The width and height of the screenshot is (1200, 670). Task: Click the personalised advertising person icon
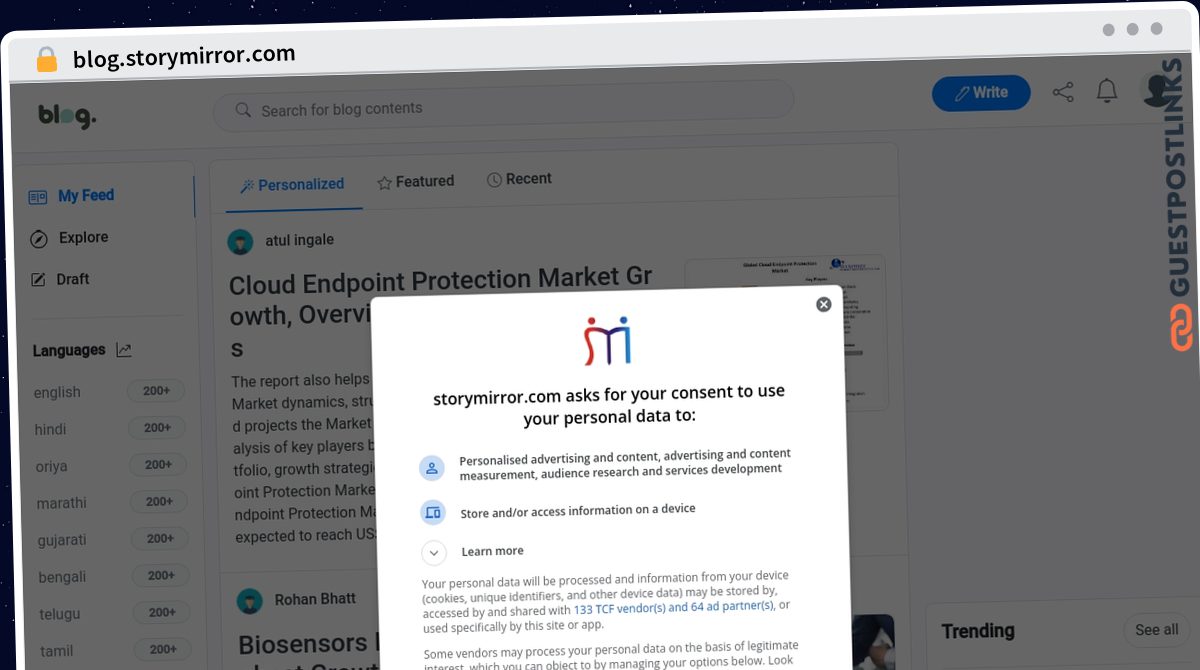tap(432, 468)
